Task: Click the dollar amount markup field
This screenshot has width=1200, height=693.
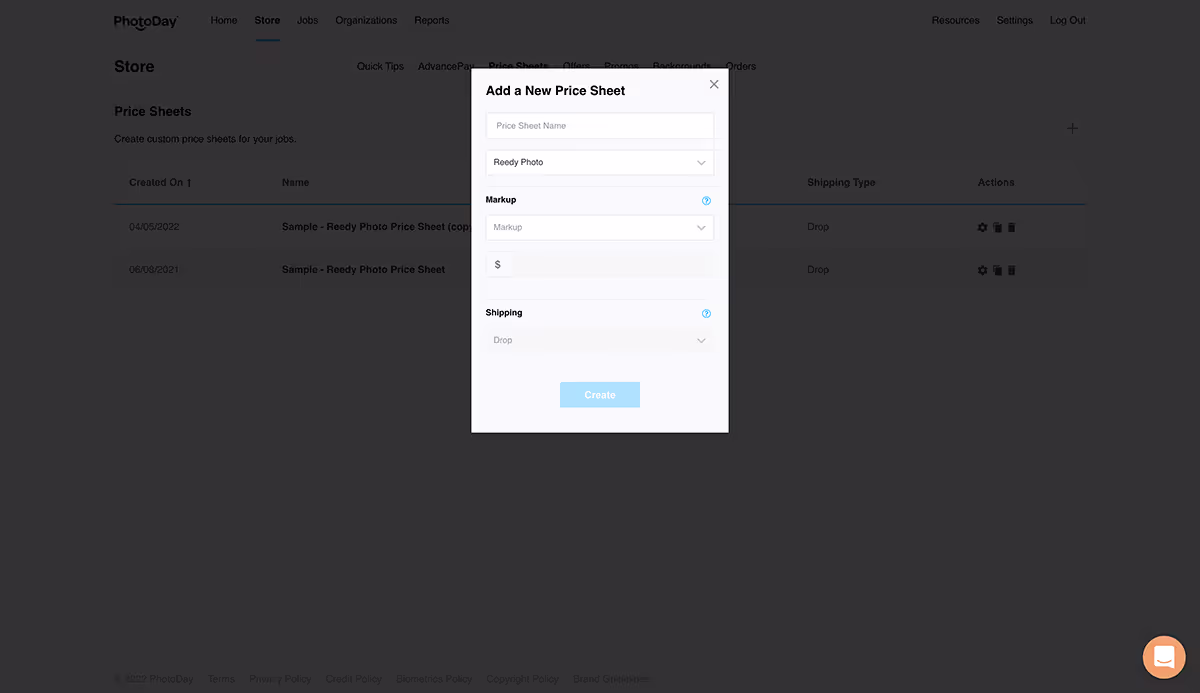Action: [x=612, y=265]
